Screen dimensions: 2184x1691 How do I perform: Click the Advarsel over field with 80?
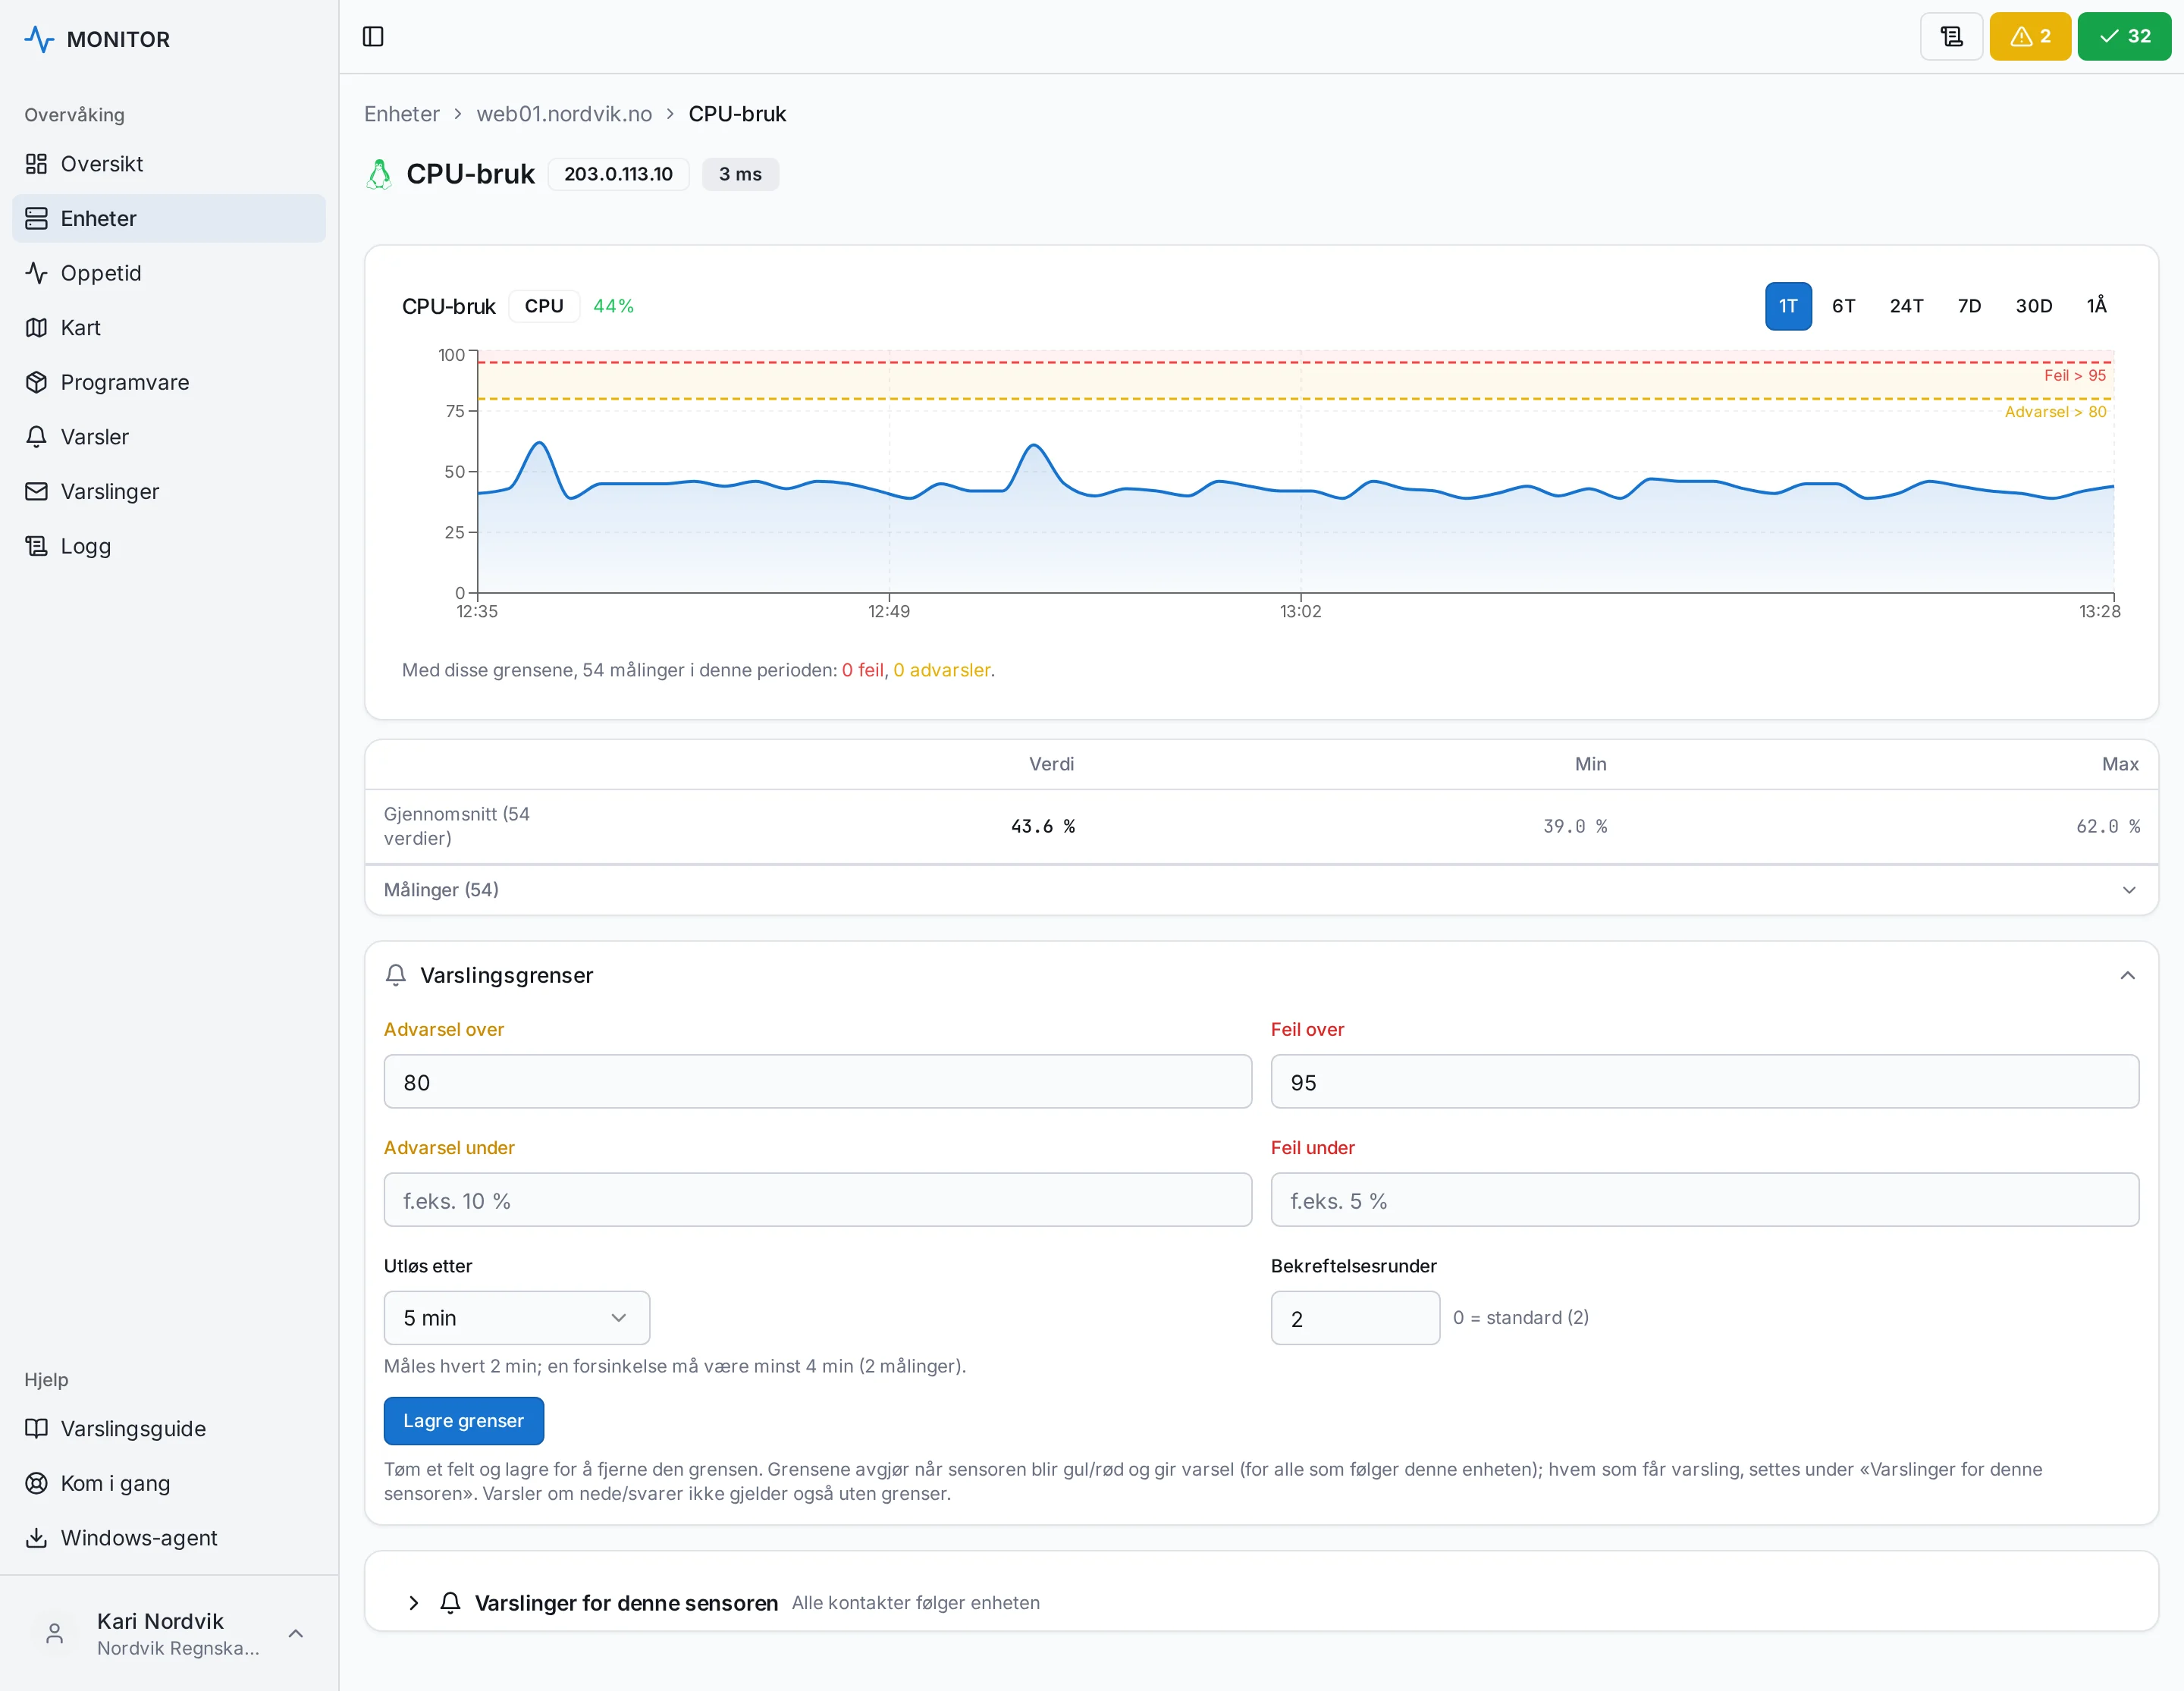tap(817, 1082)
